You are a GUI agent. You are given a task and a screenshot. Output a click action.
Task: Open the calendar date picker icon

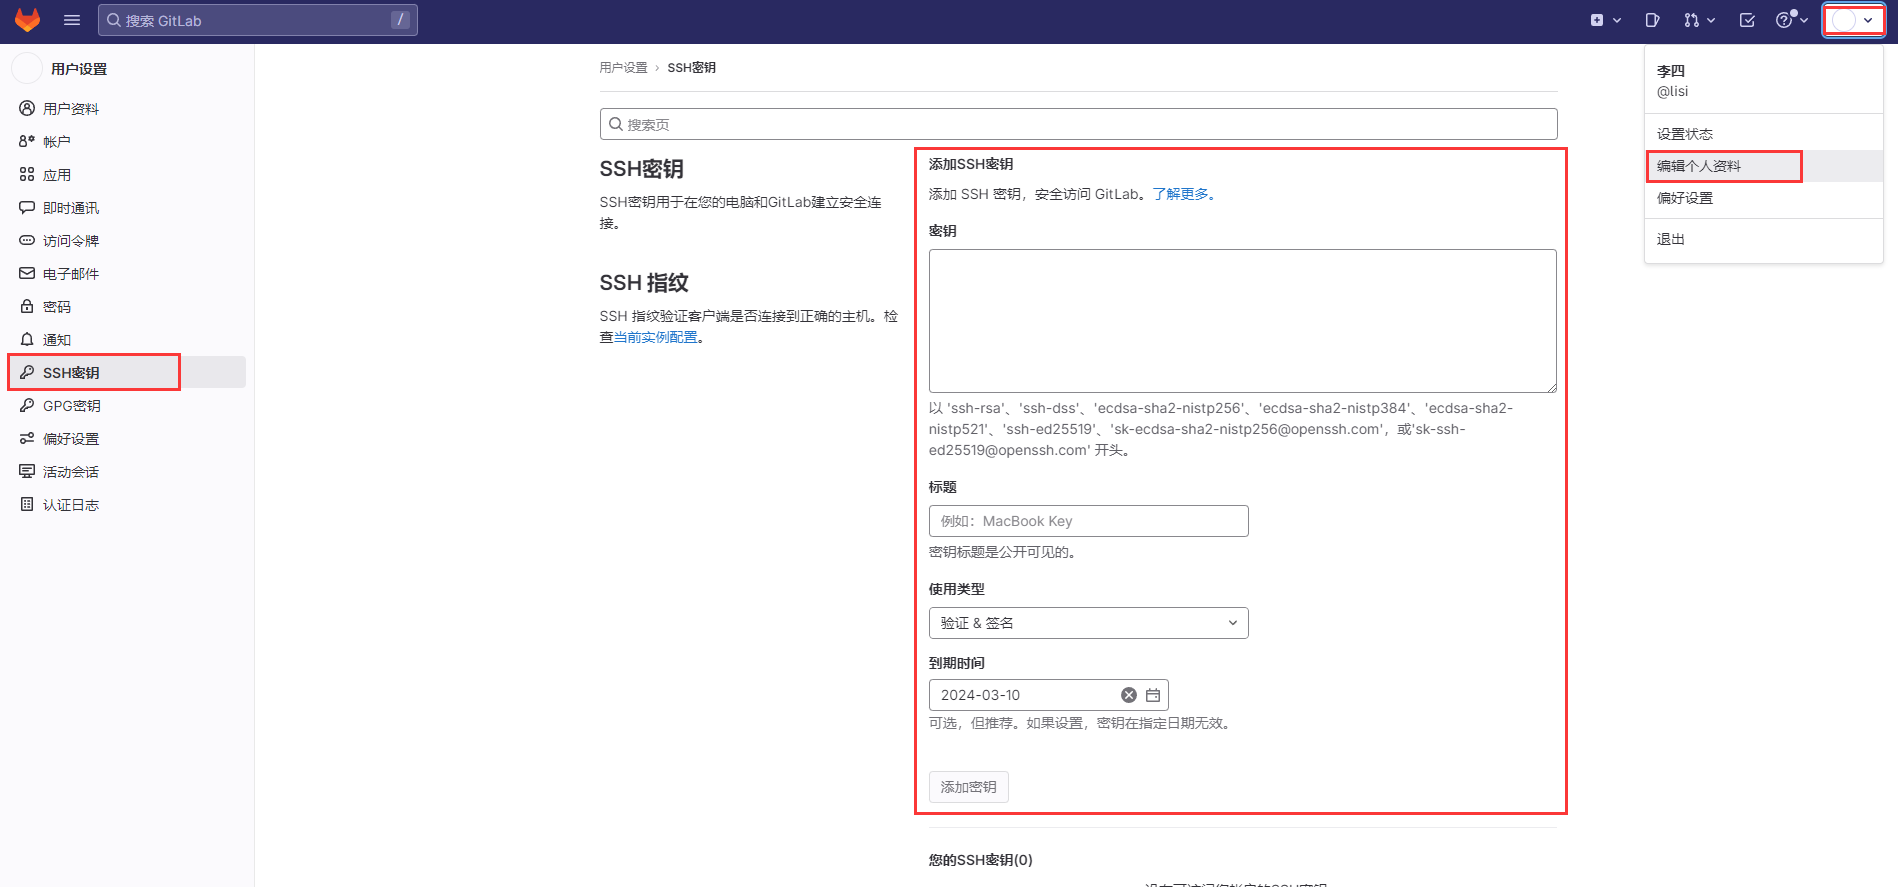[x=1153, y=695]
